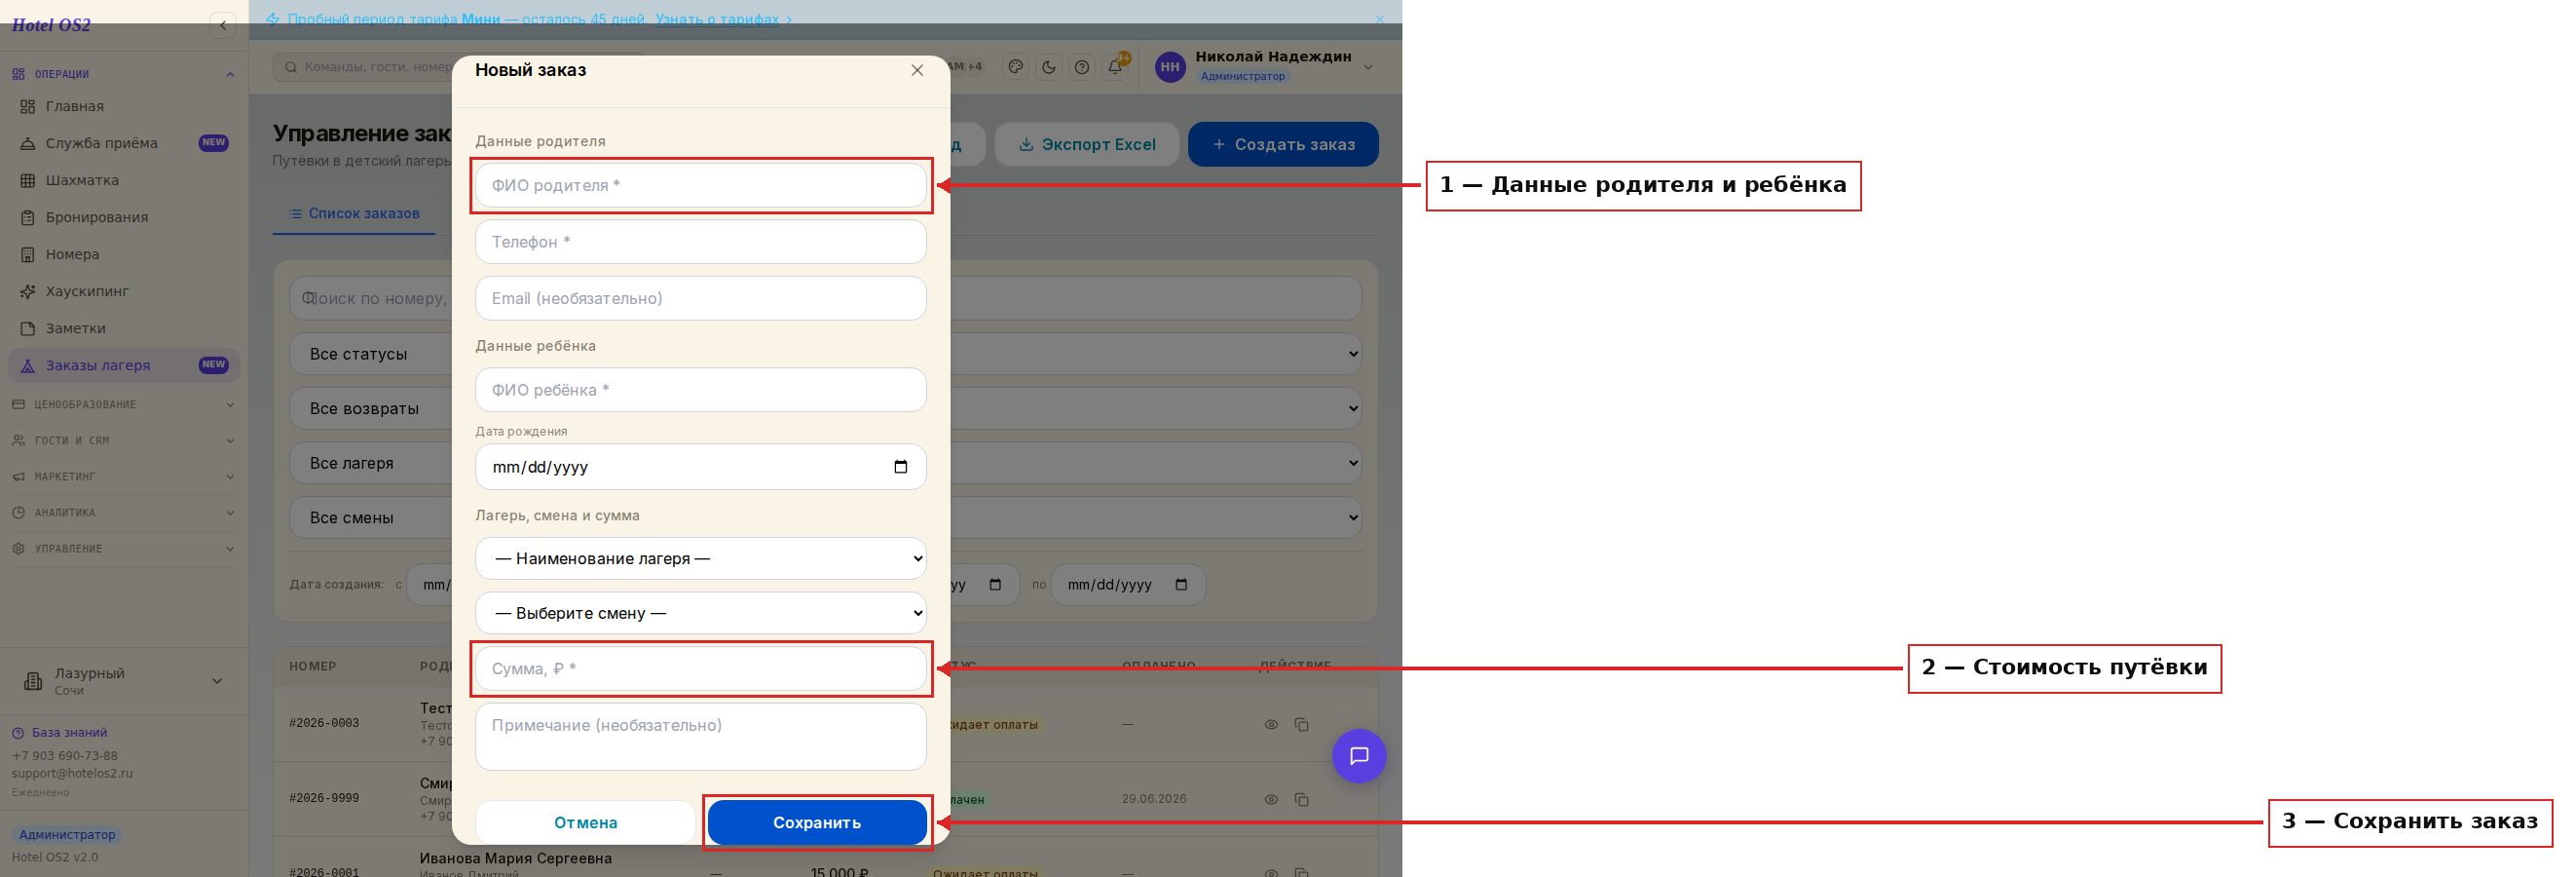Duplicate order #2026-0003 with the copy icon
Image resolution: width=2576 pixels, height=877 pixels.
point(1301,724)
